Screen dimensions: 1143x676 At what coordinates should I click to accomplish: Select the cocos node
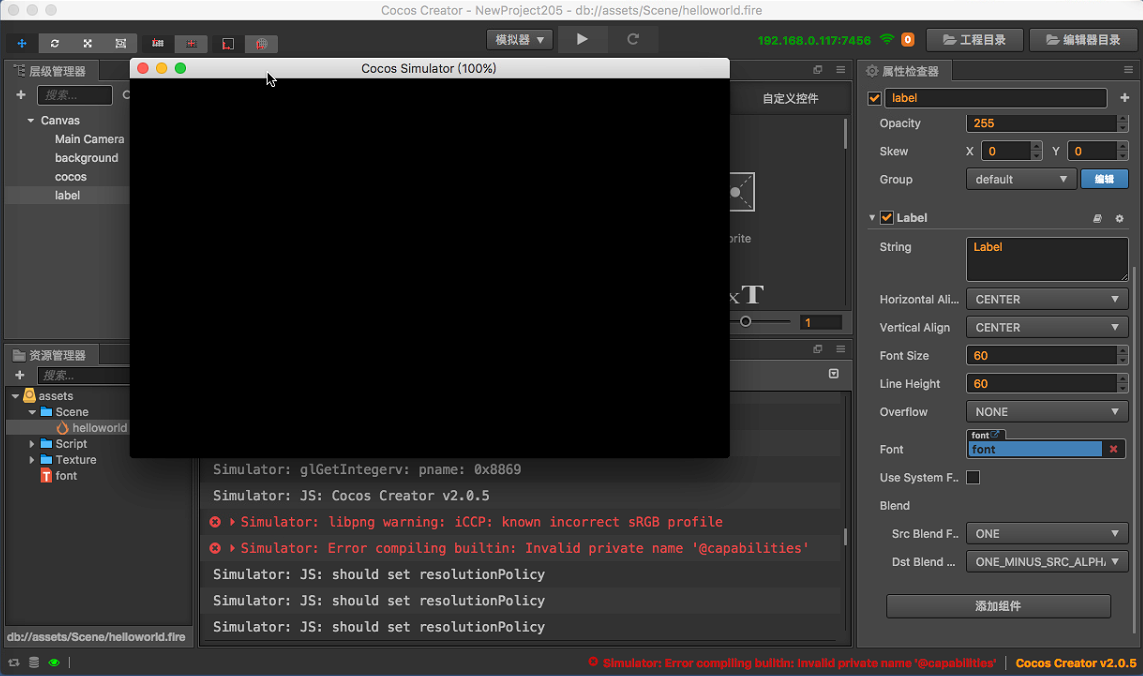[71, 177]
